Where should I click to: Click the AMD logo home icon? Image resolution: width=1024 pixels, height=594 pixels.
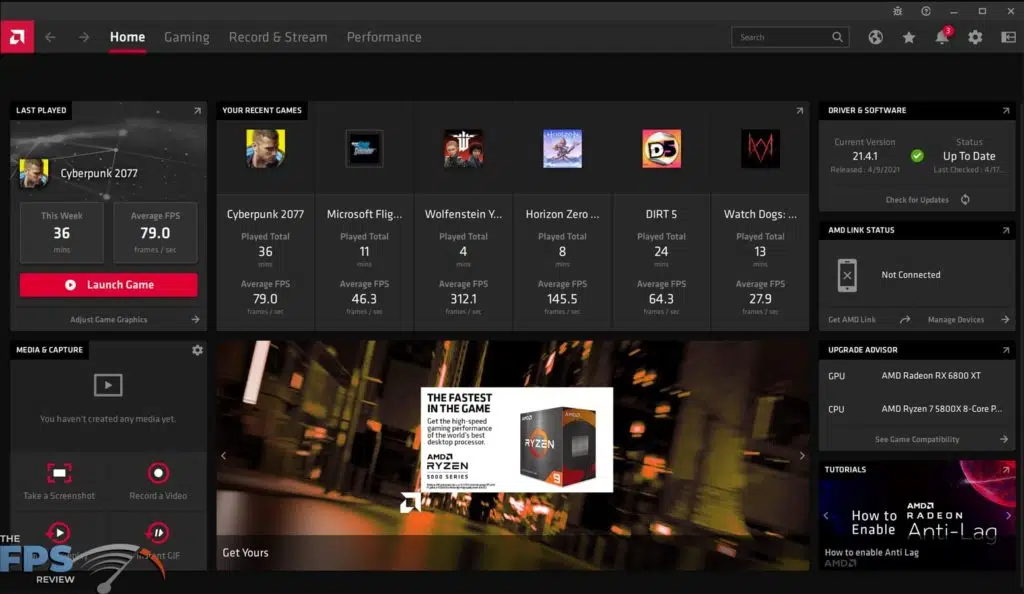click(x=17, y=37)
